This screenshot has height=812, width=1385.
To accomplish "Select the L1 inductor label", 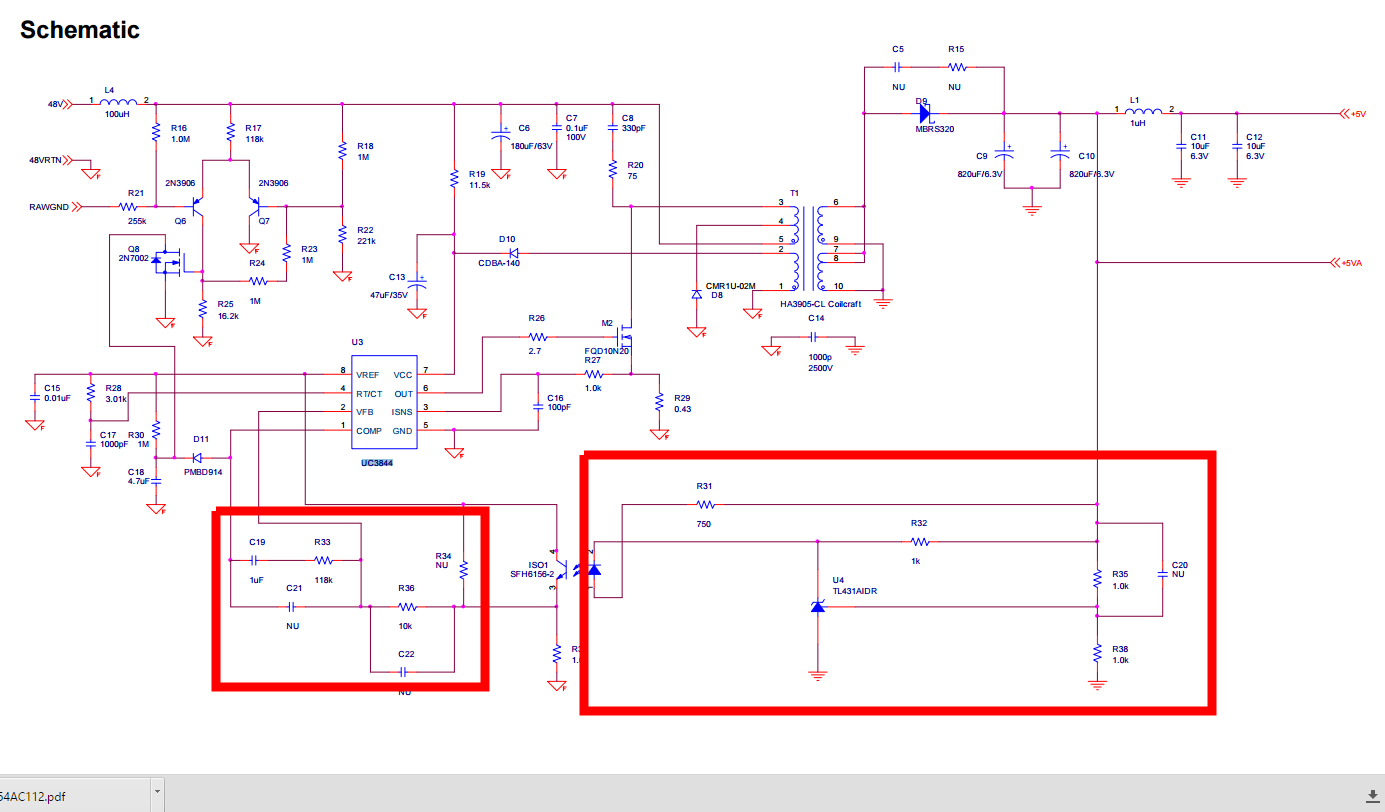I will click(x=1134, y=100).
